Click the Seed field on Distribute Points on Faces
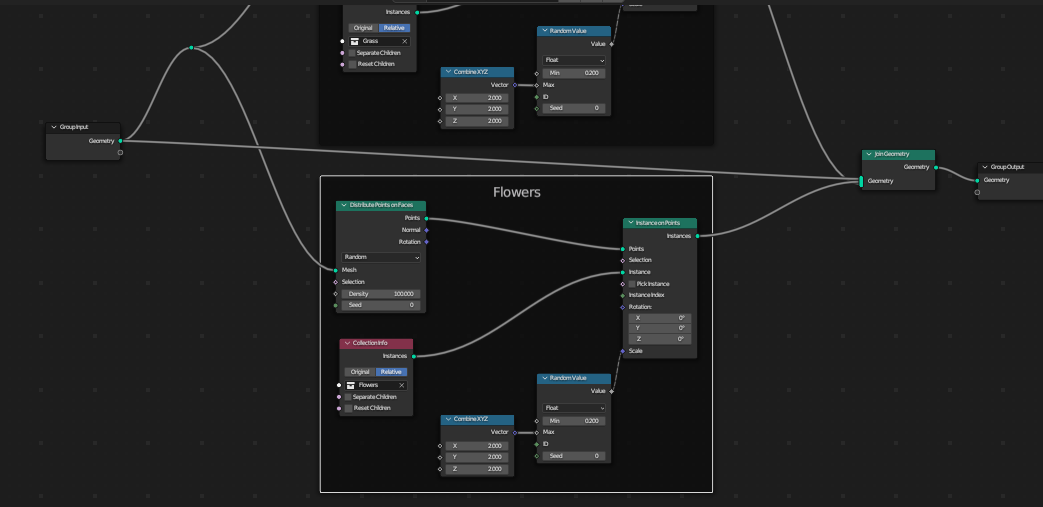Viewport: 1043px width, 507px height. 381,305
